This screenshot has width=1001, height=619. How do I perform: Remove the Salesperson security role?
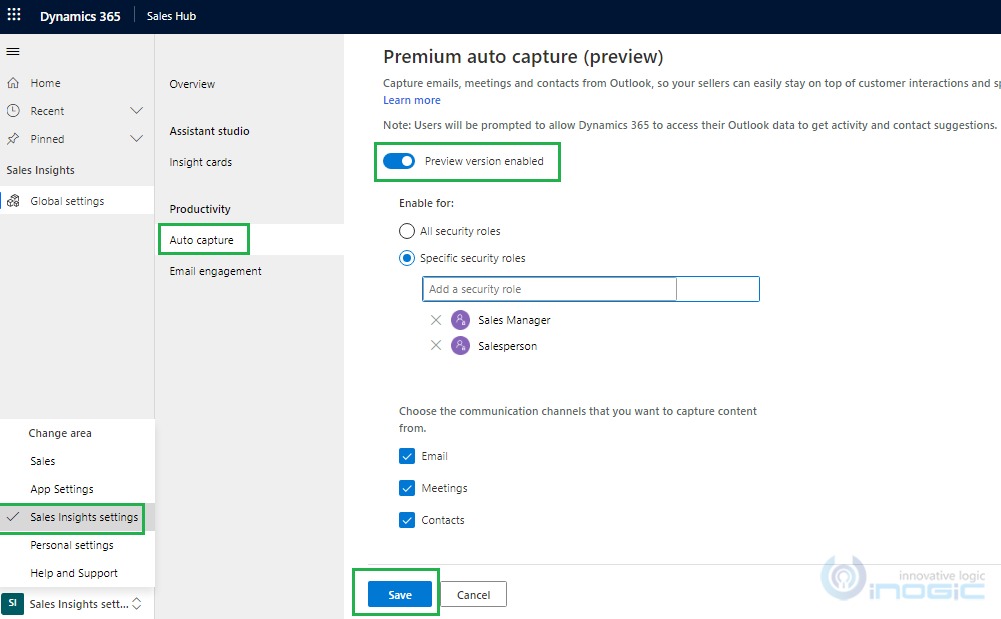click(x=436, y=345)
